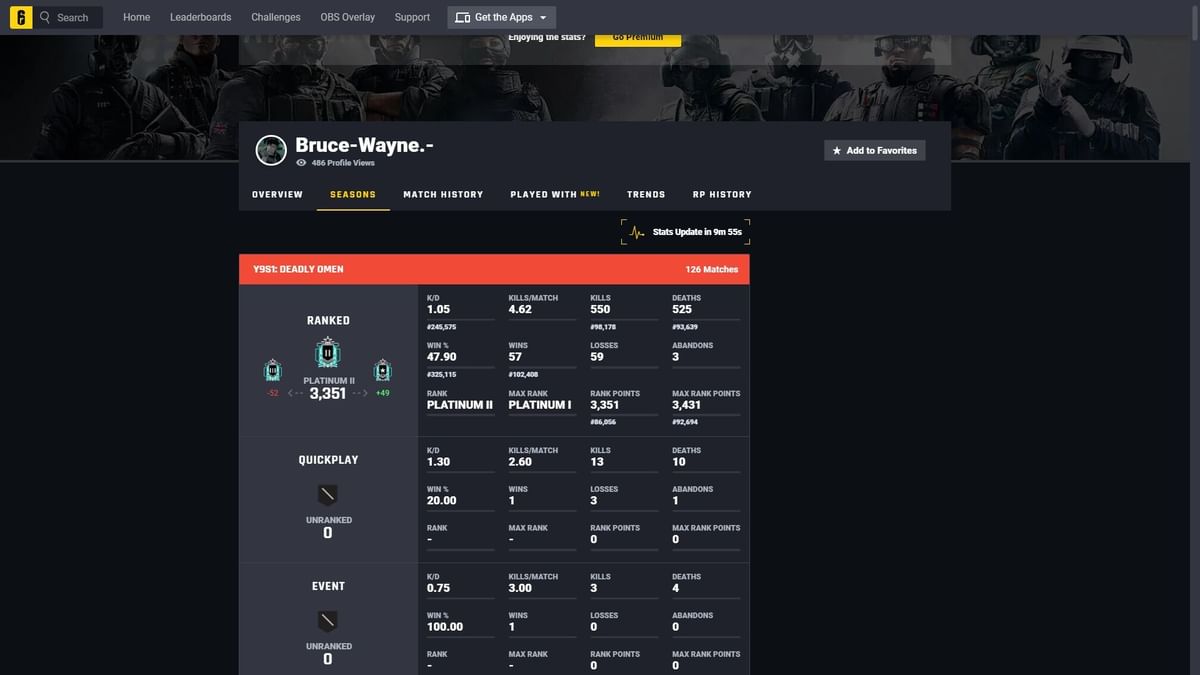Viewport: 1200px width, 675px height.
Task: Select the Platinum II rank badge
Action: tap(327, 352)
